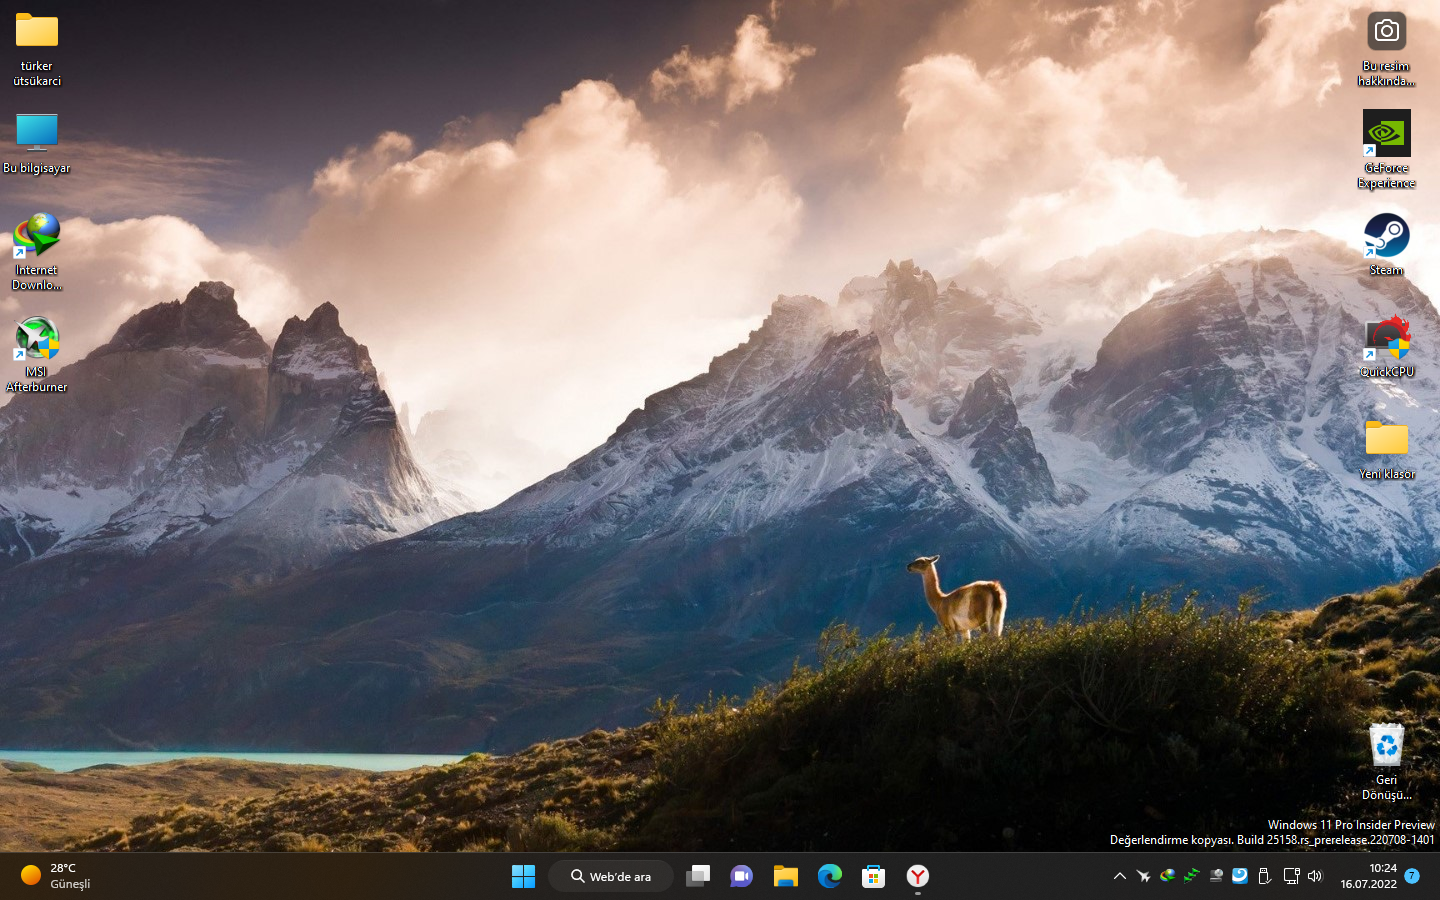Open Task View from the taskbar
This screenshot has width=1440, height=900.
tap(698, 877)
